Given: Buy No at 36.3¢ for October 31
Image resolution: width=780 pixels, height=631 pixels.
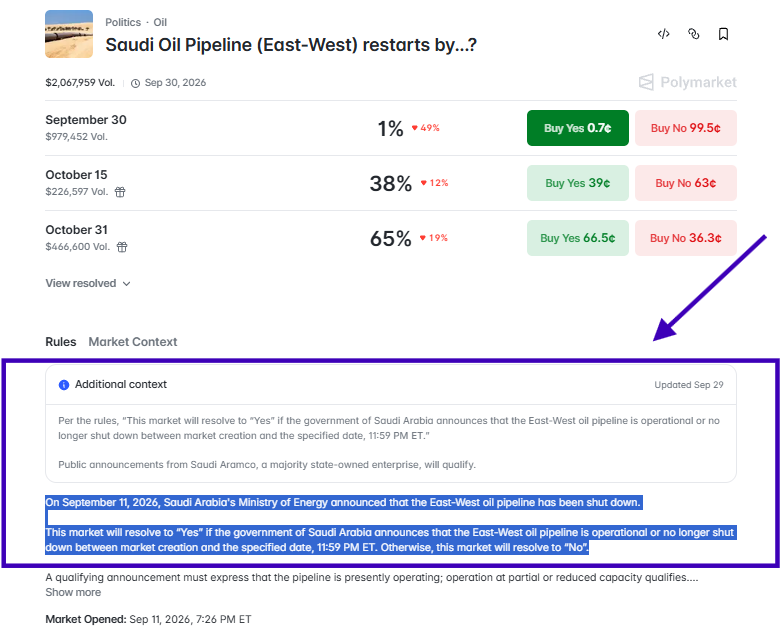Looking at the screenshot, I should tap(685, 238).
